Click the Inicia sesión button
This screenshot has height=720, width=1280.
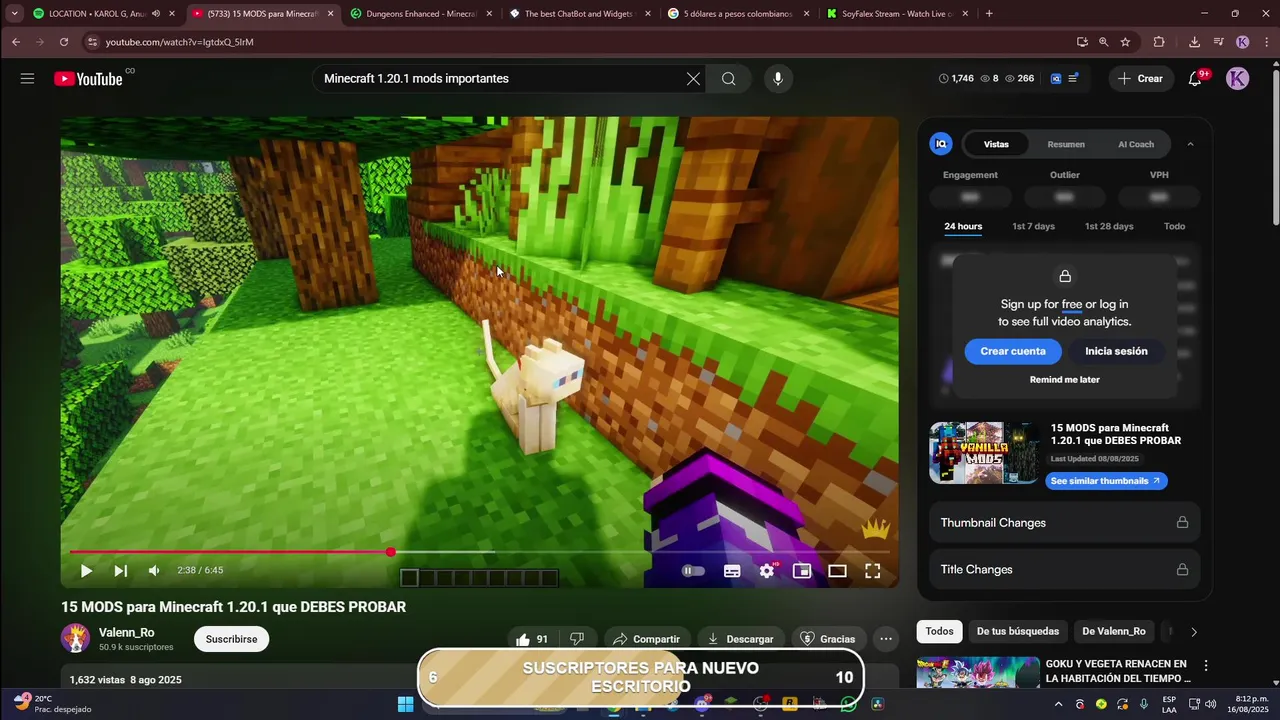pyautogui.click(x=1116, y=351)
